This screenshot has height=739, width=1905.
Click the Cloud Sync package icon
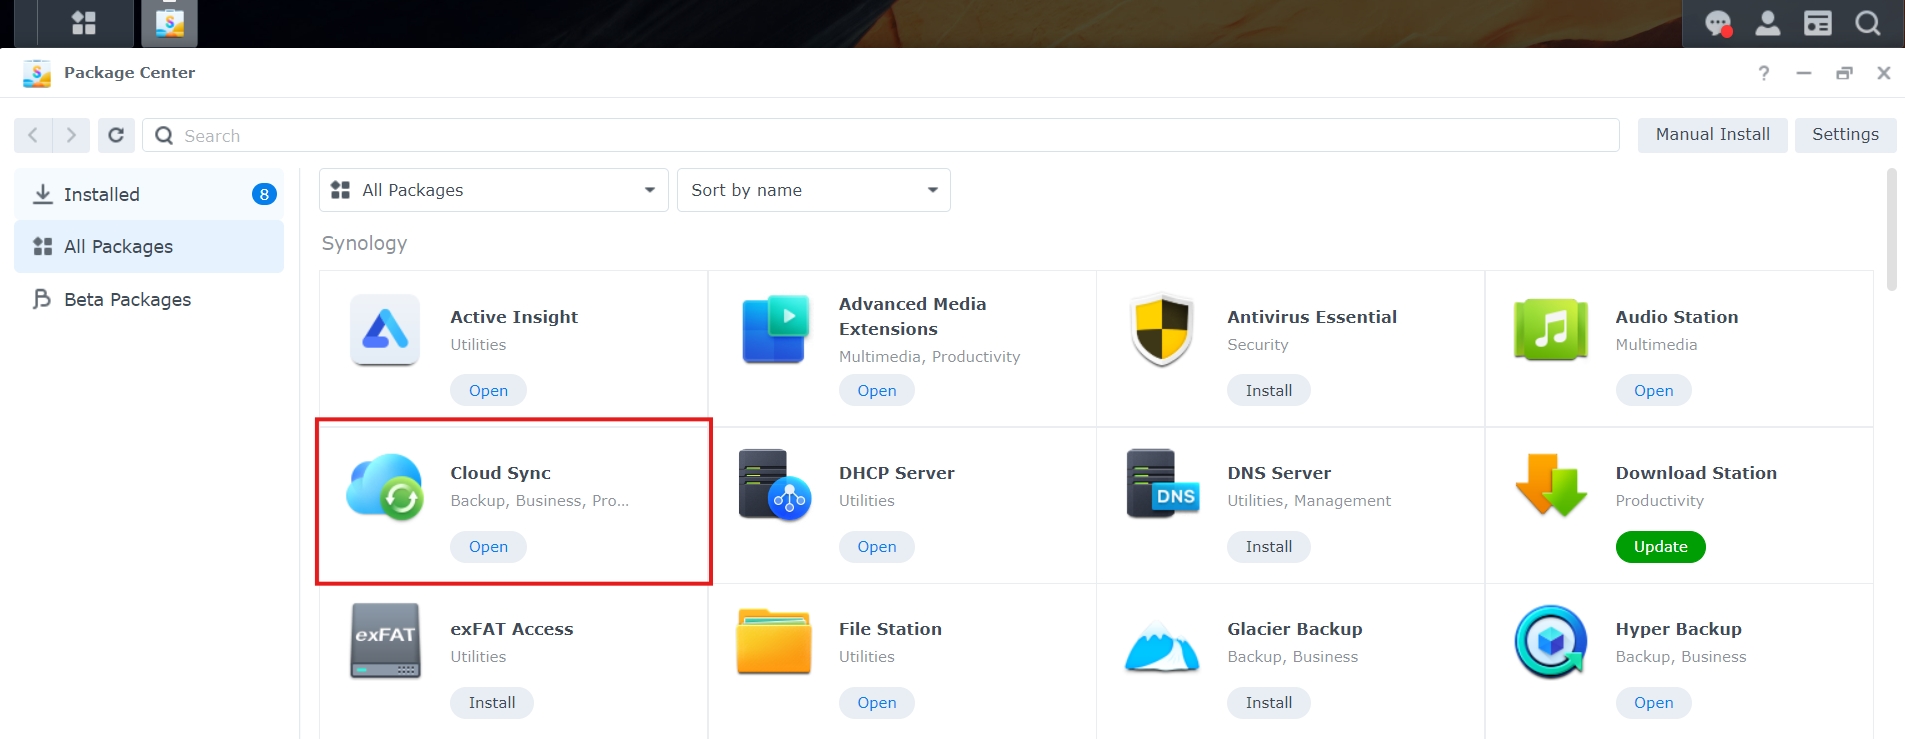[385, 486]
